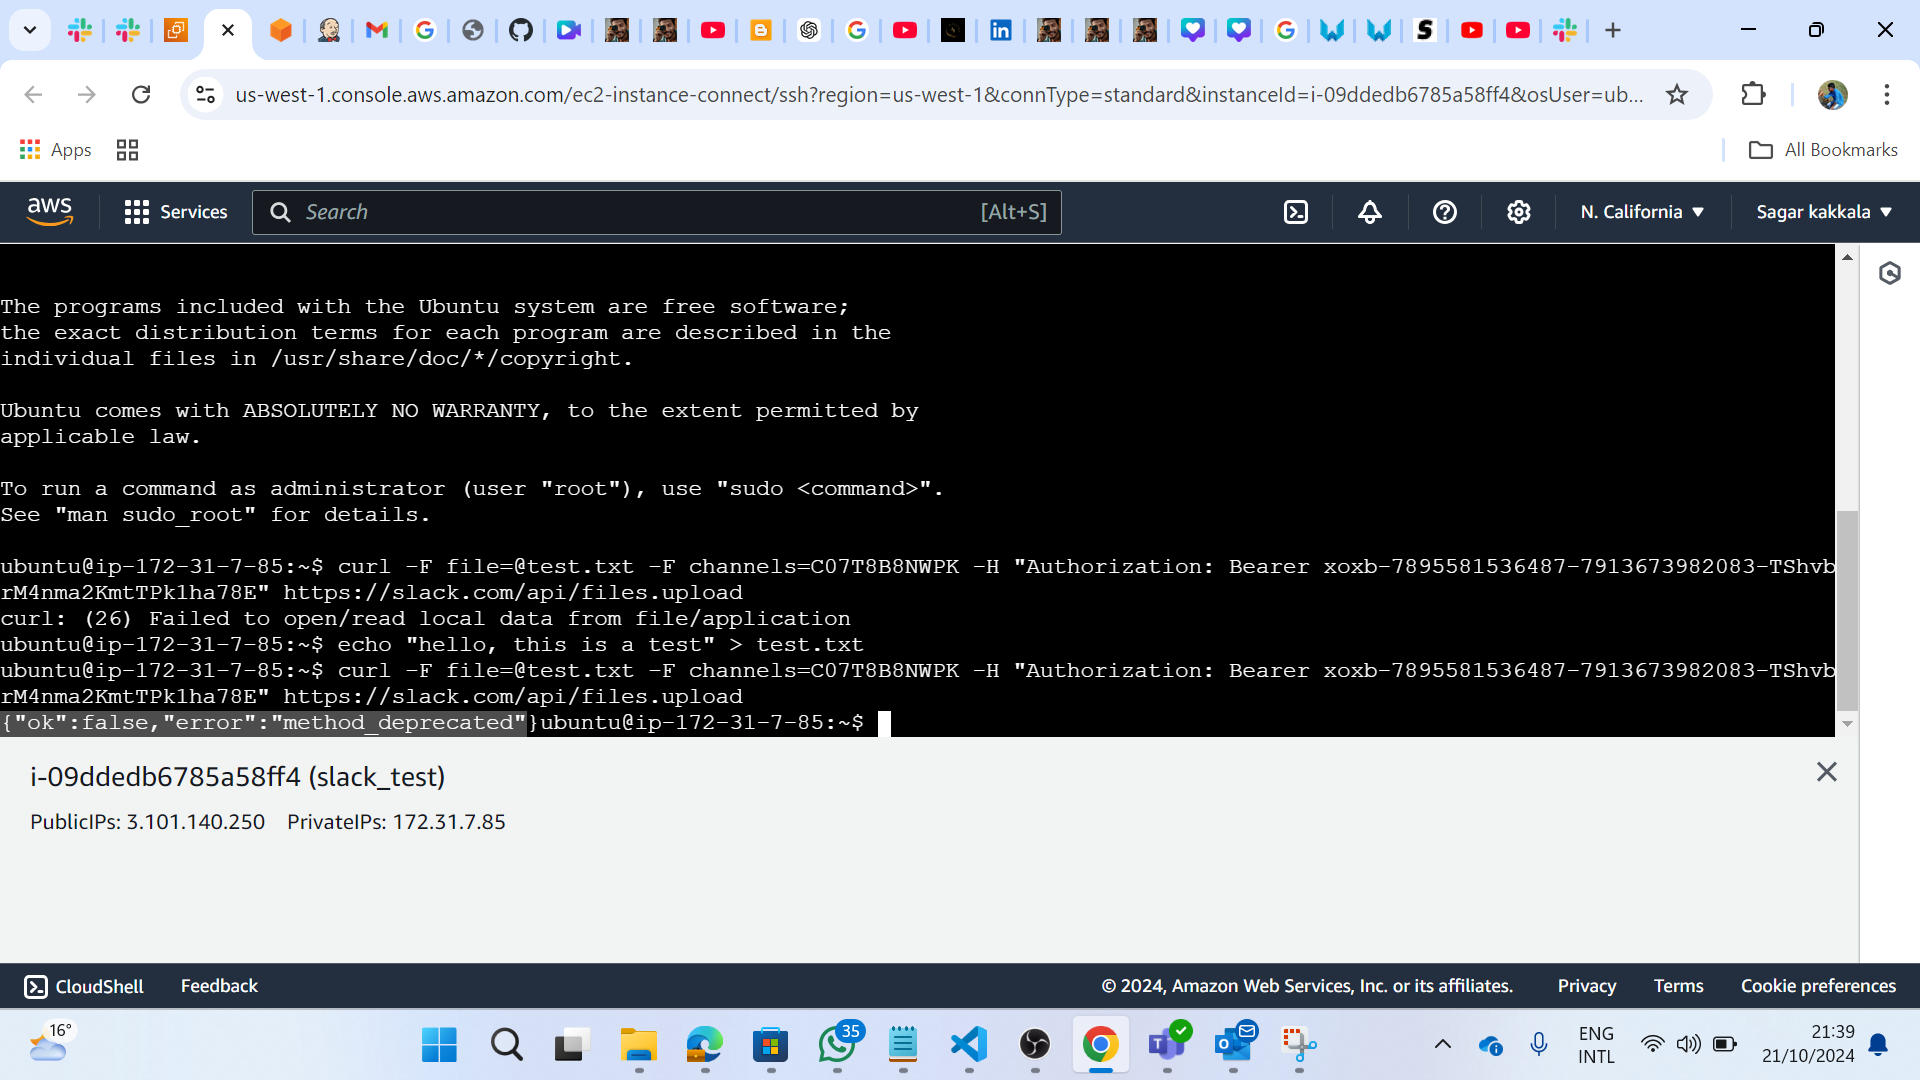The image size is (1920, 1080).
Task: Switch to the LinkedIn browser tab
Action: (x=1000, y=30)
